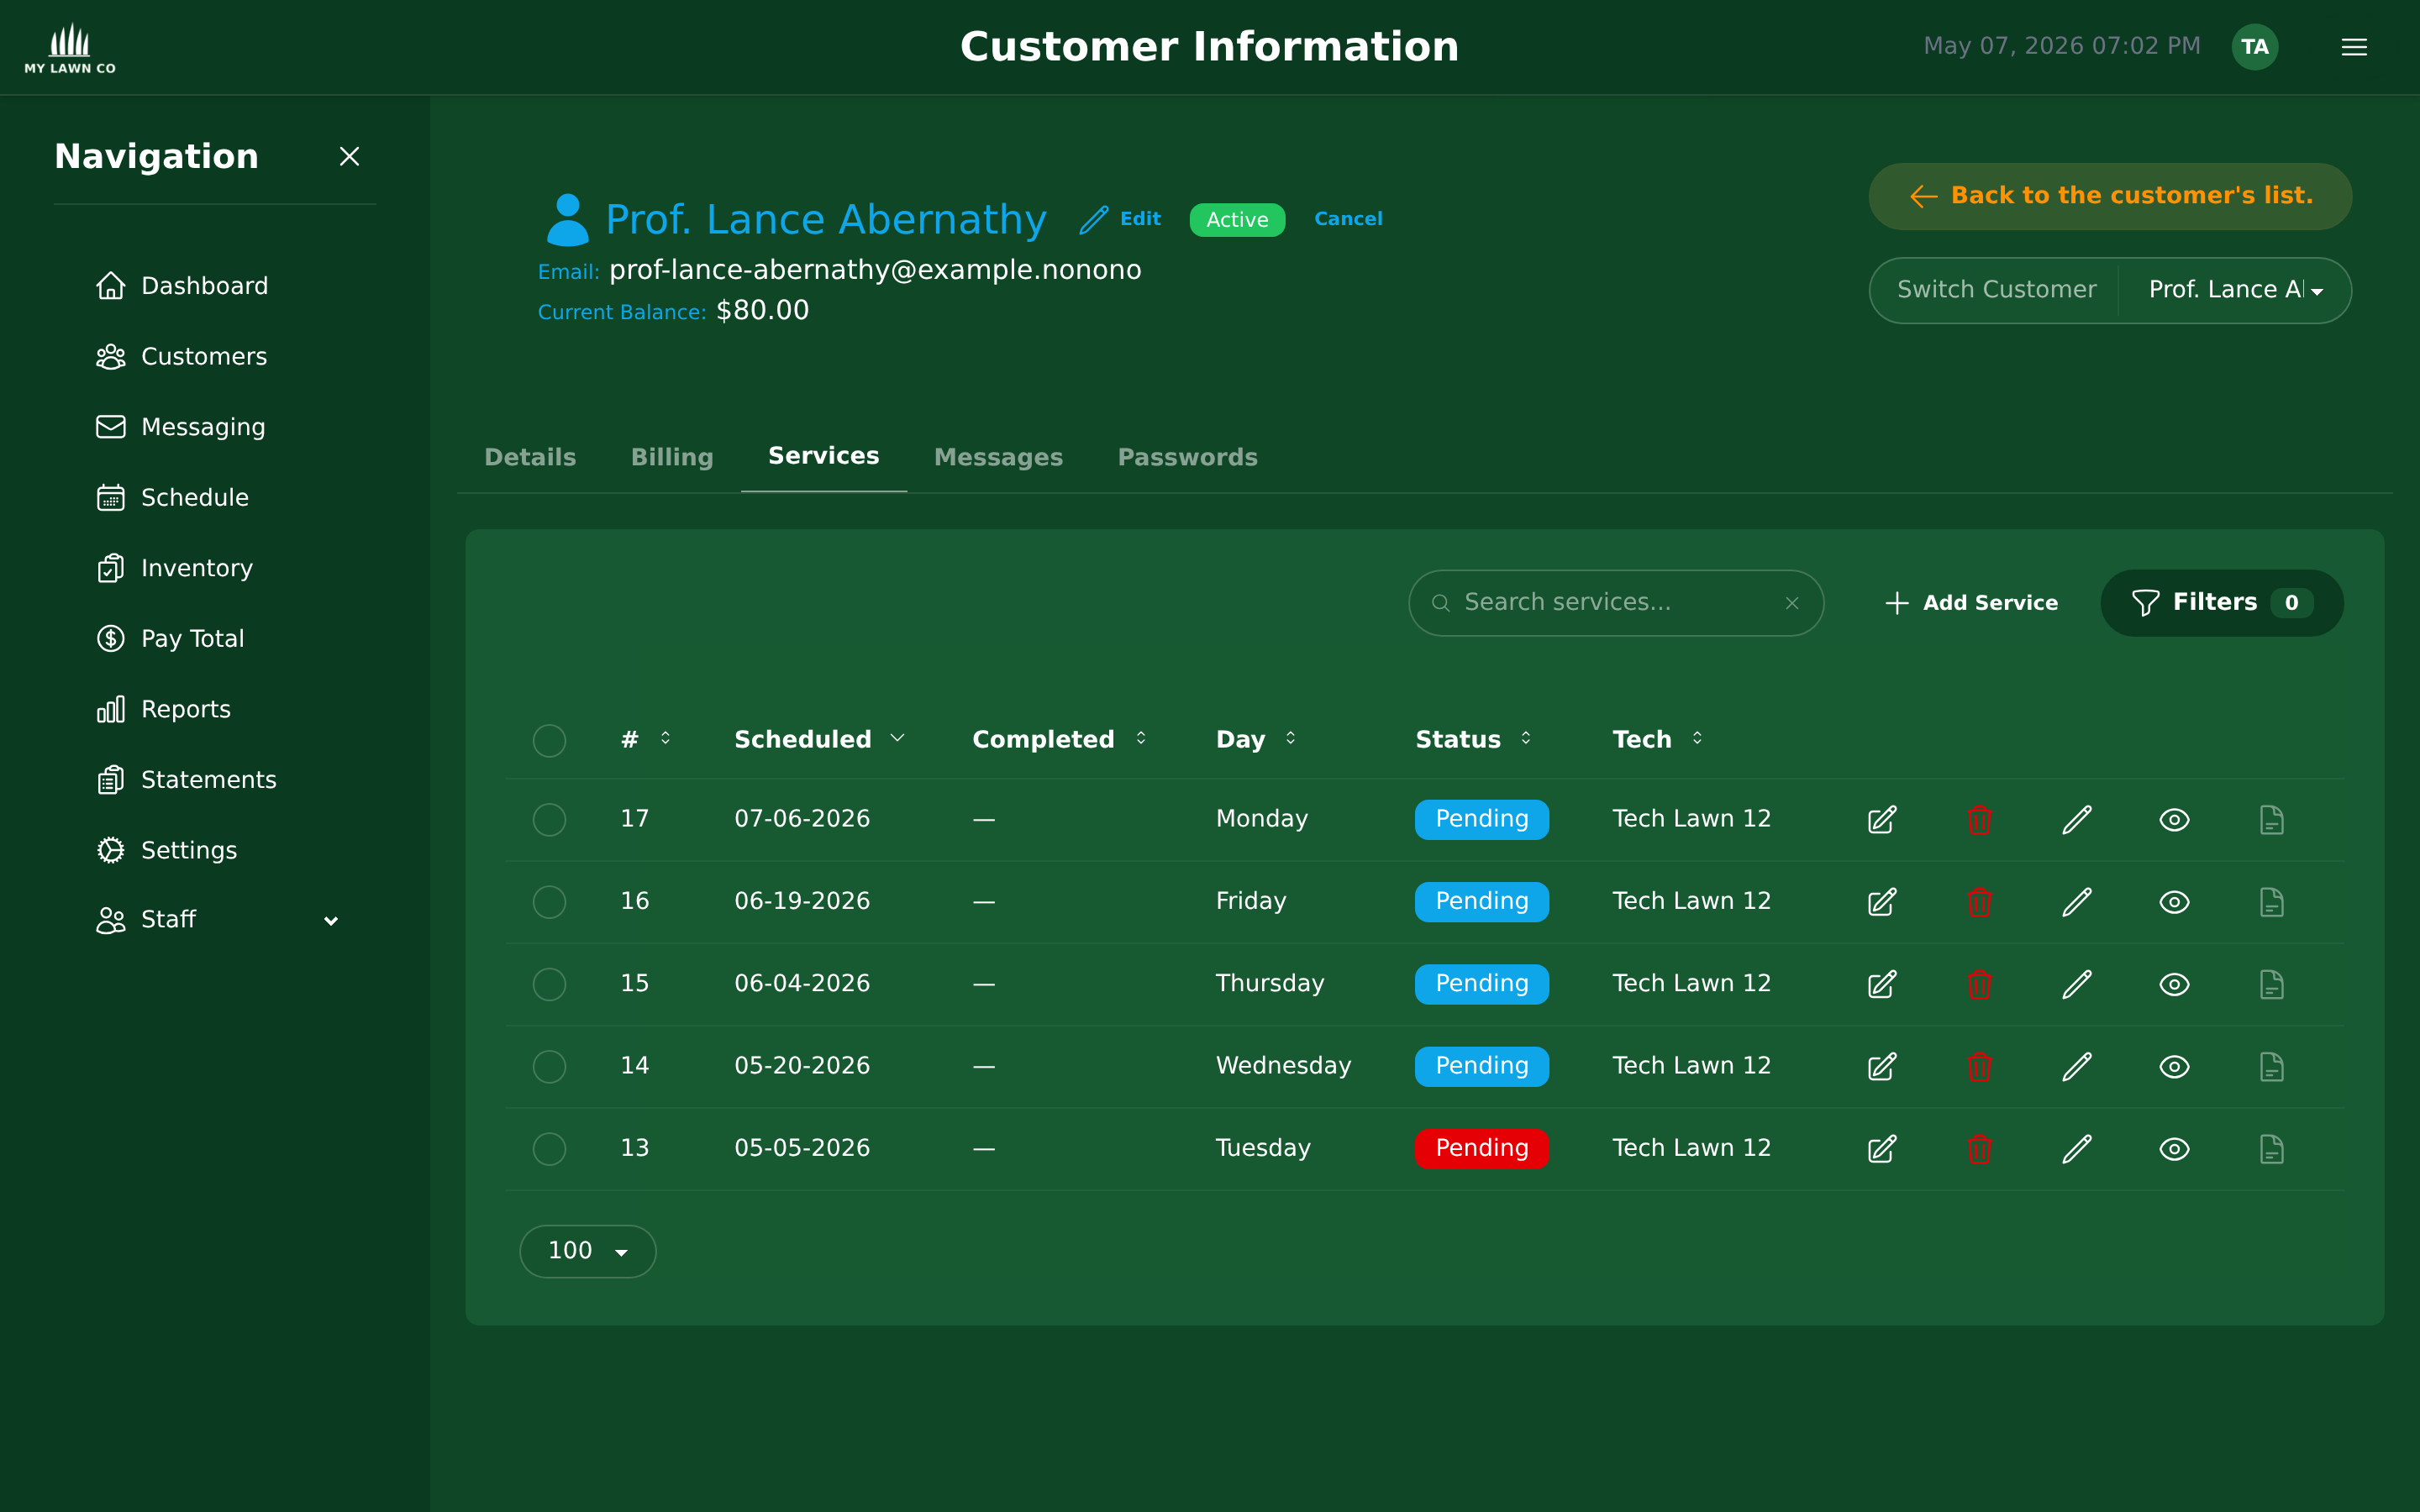This screenshot has width=2420, height=1512.
Task: Delete service 15 with trash icon
Action: (1980, 984)
